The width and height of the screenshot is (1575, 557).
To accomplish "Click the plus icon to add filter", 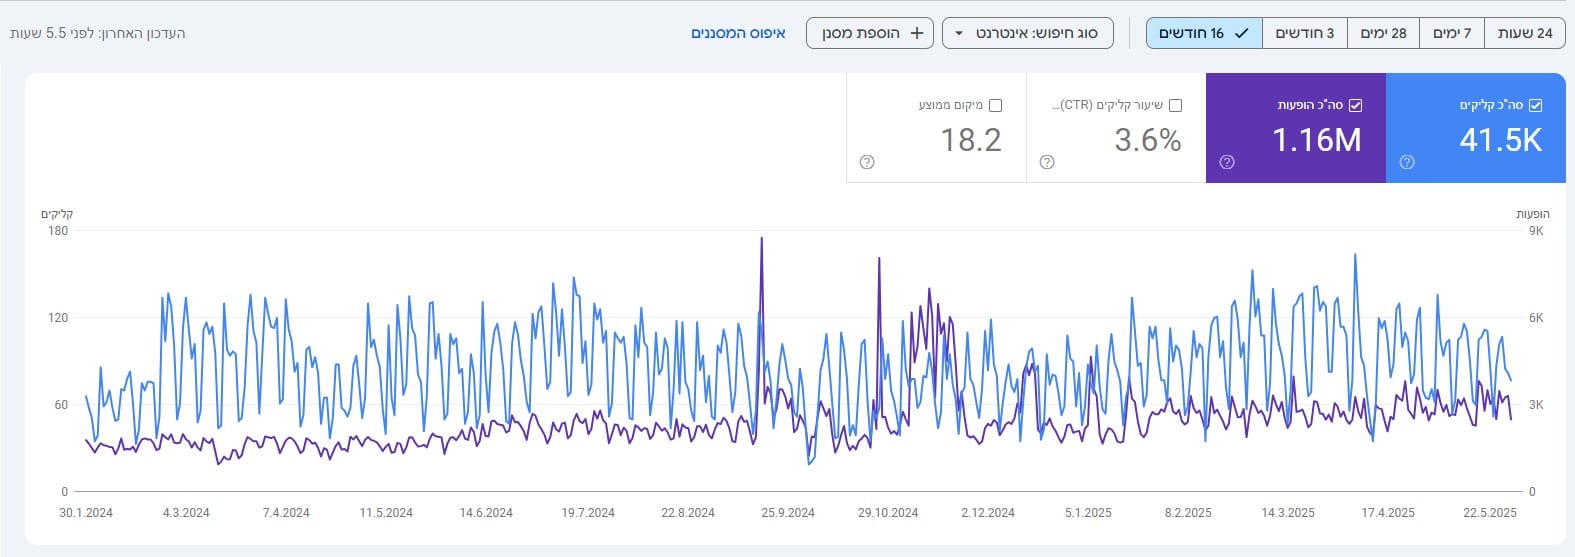I will click(x=916, y=33).
